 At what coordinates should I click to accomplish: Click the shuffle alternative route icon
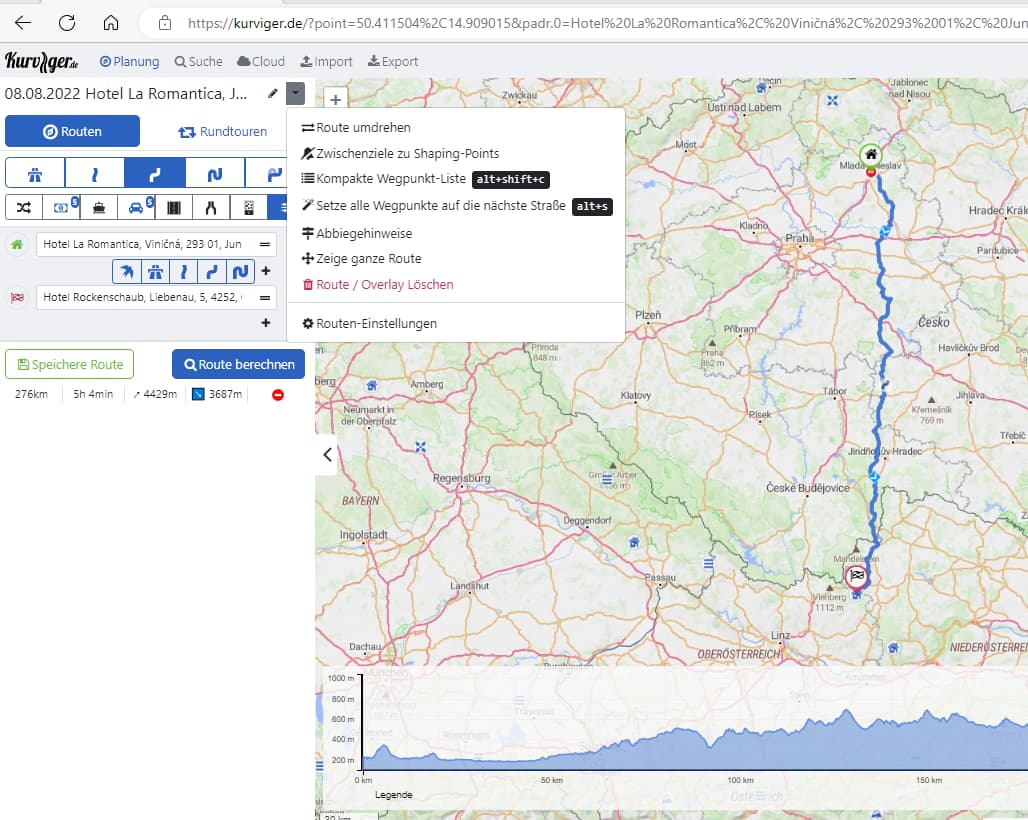click(24, 208)
